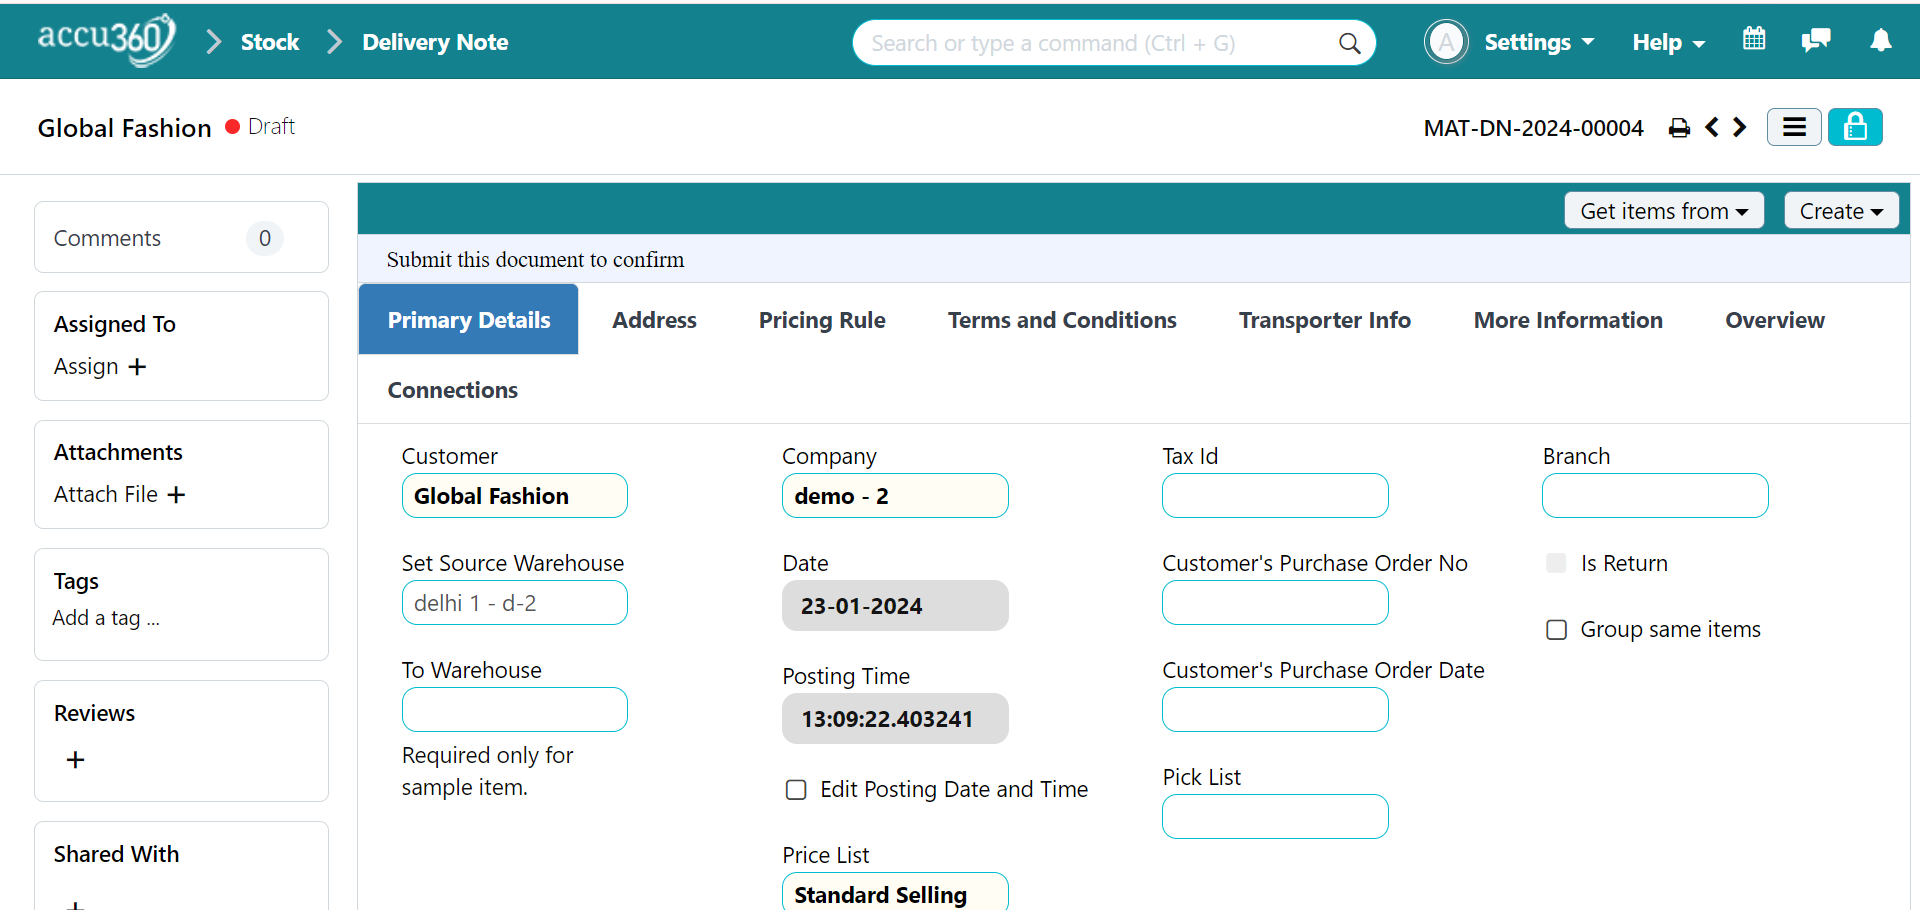Viewport: 1920px width, 910px height.
Task: Click the Shared With heading
Action: point(116,854)
